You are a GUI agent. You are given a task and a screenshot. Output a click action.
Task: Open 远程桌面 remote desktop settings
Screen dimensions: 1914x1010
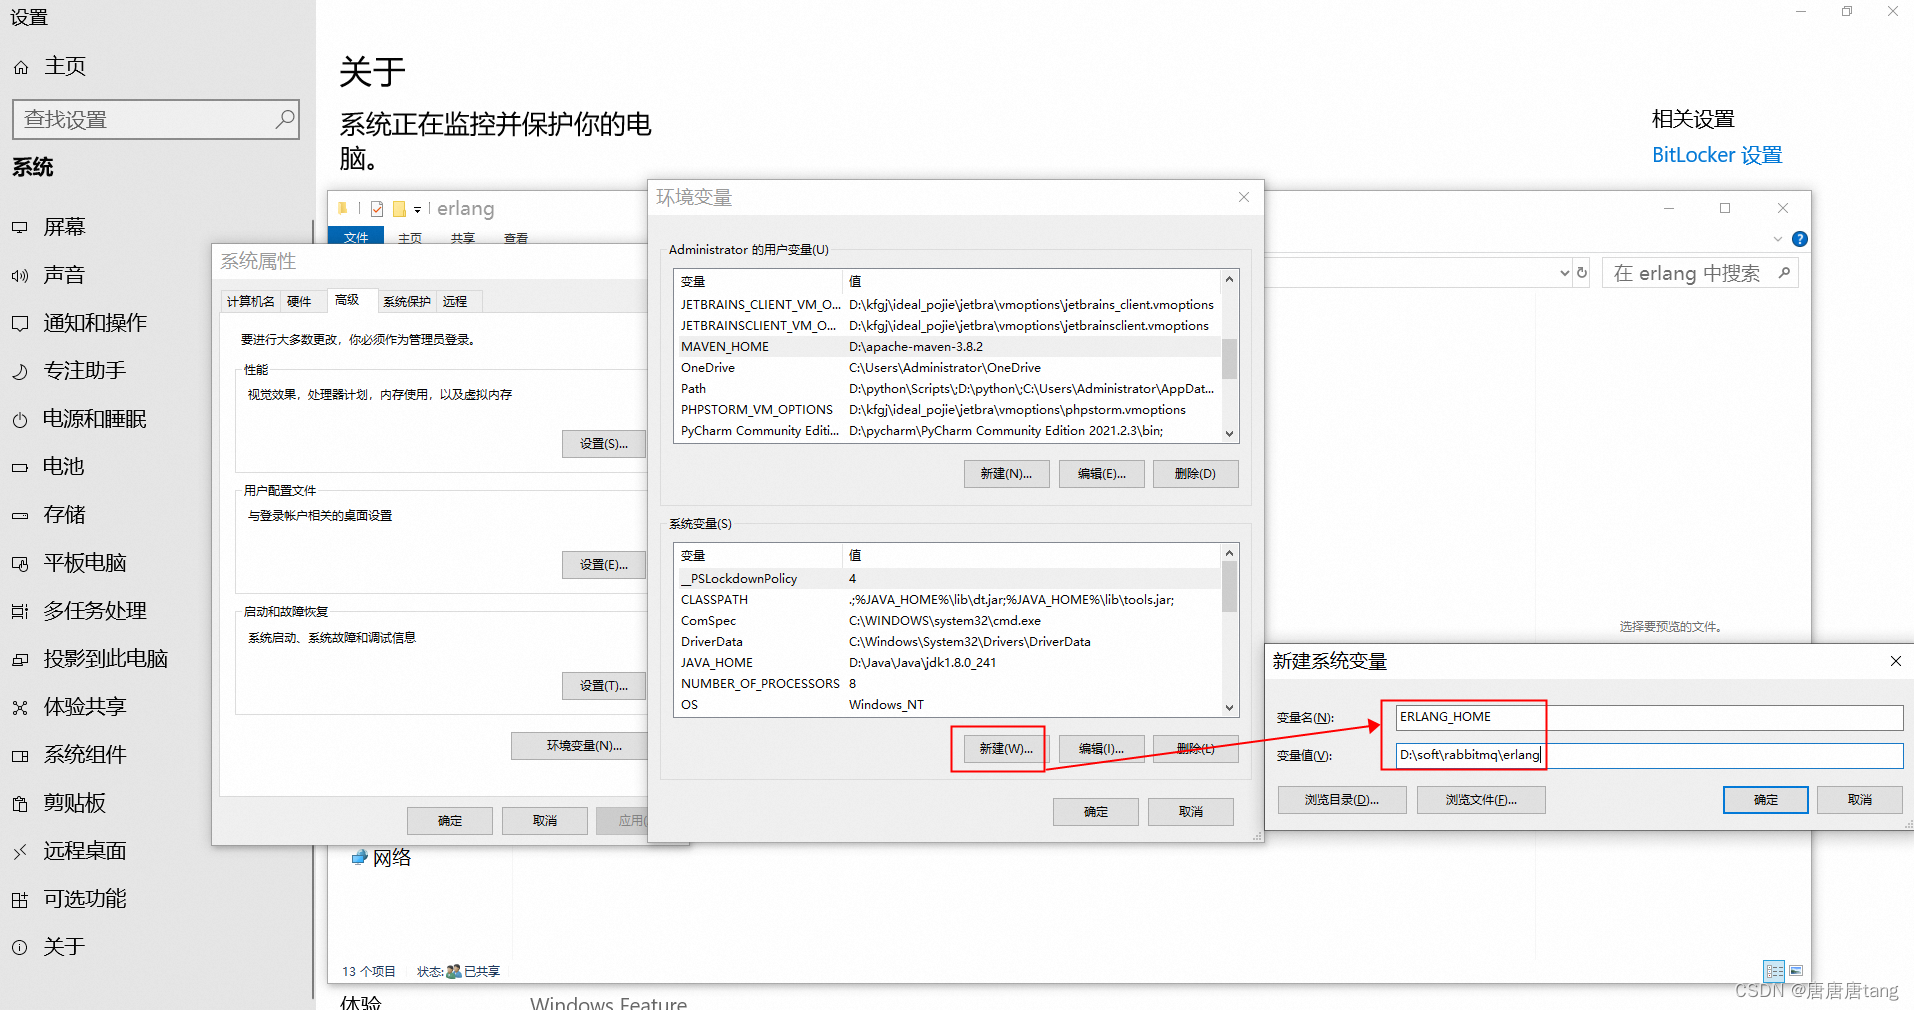70,851
